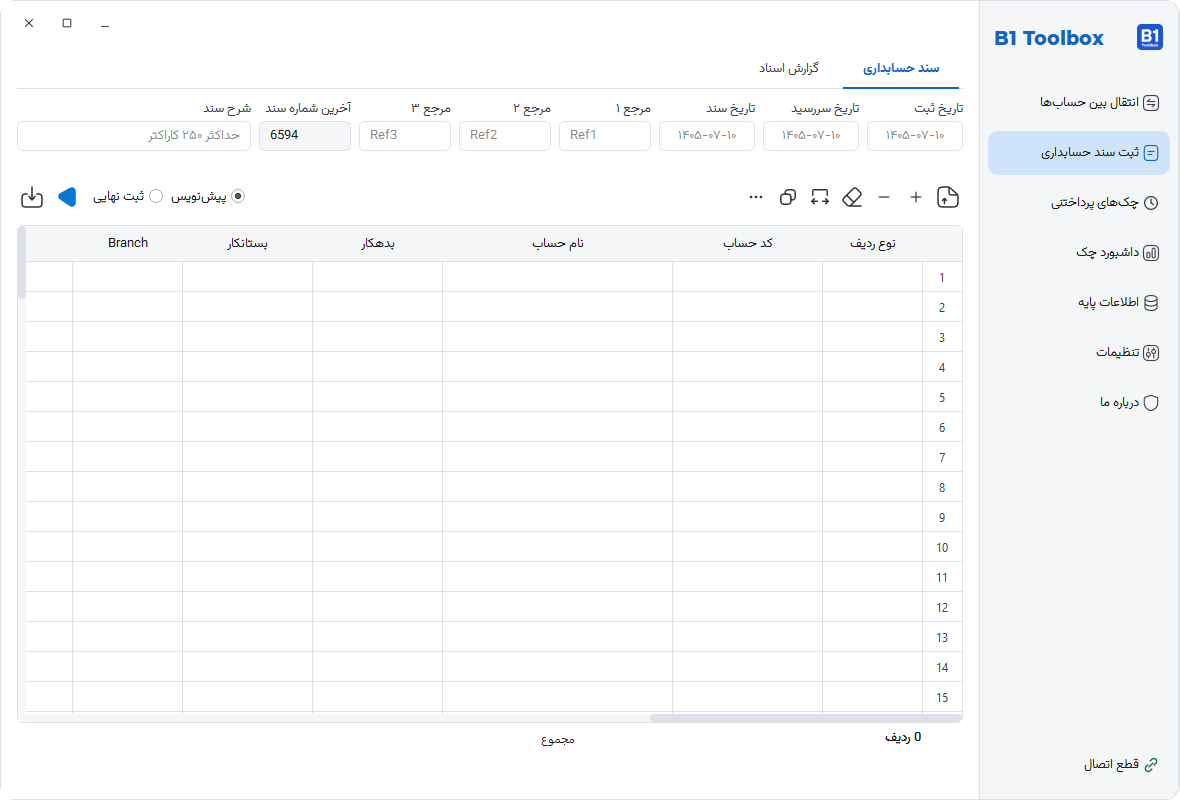This screenshot has width=1180, height=800.
Task: Click the download tray icon
Action: click(32, 197)
